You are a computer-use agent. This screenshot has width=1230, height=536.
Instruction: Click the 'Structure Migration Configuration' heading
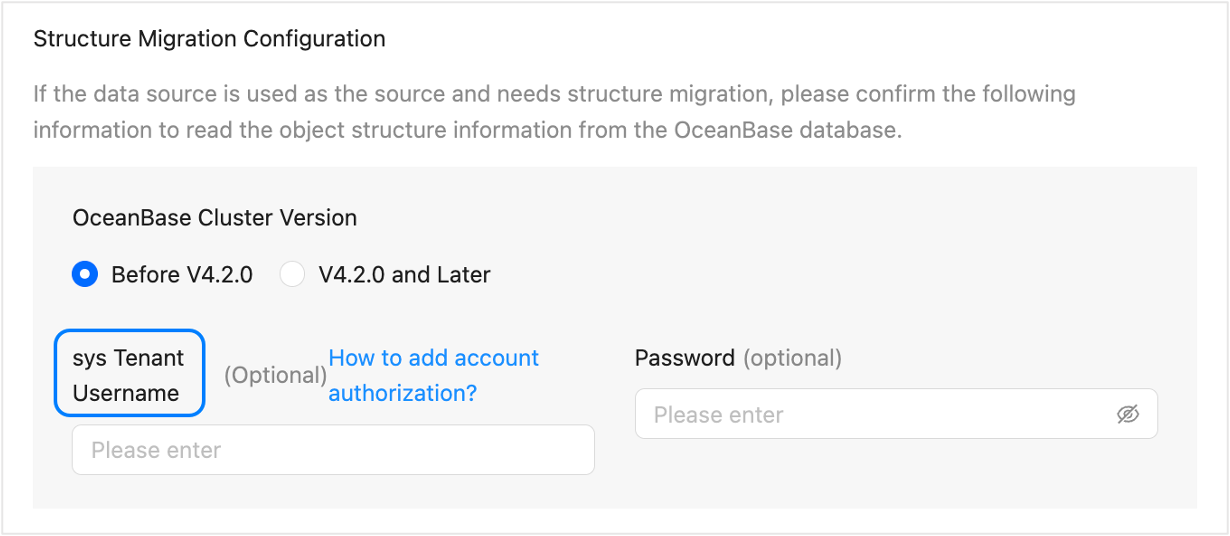point(209,40)
